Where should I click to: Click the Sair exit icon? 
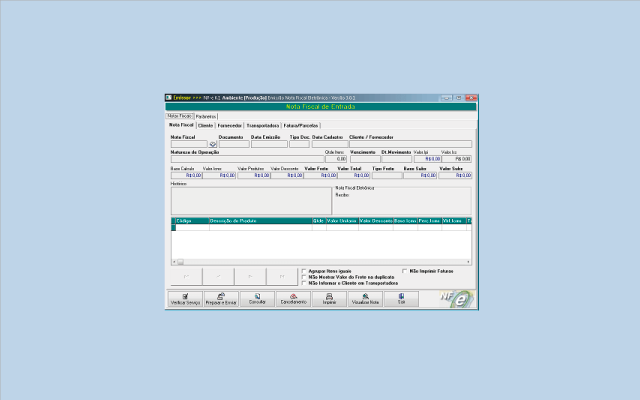(x=402, y=297)
